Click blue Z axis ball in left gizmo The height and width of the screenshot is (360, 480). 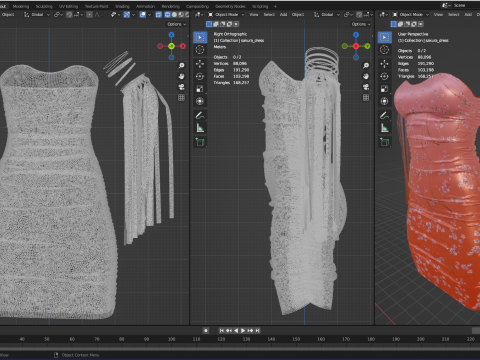point(171,35)
